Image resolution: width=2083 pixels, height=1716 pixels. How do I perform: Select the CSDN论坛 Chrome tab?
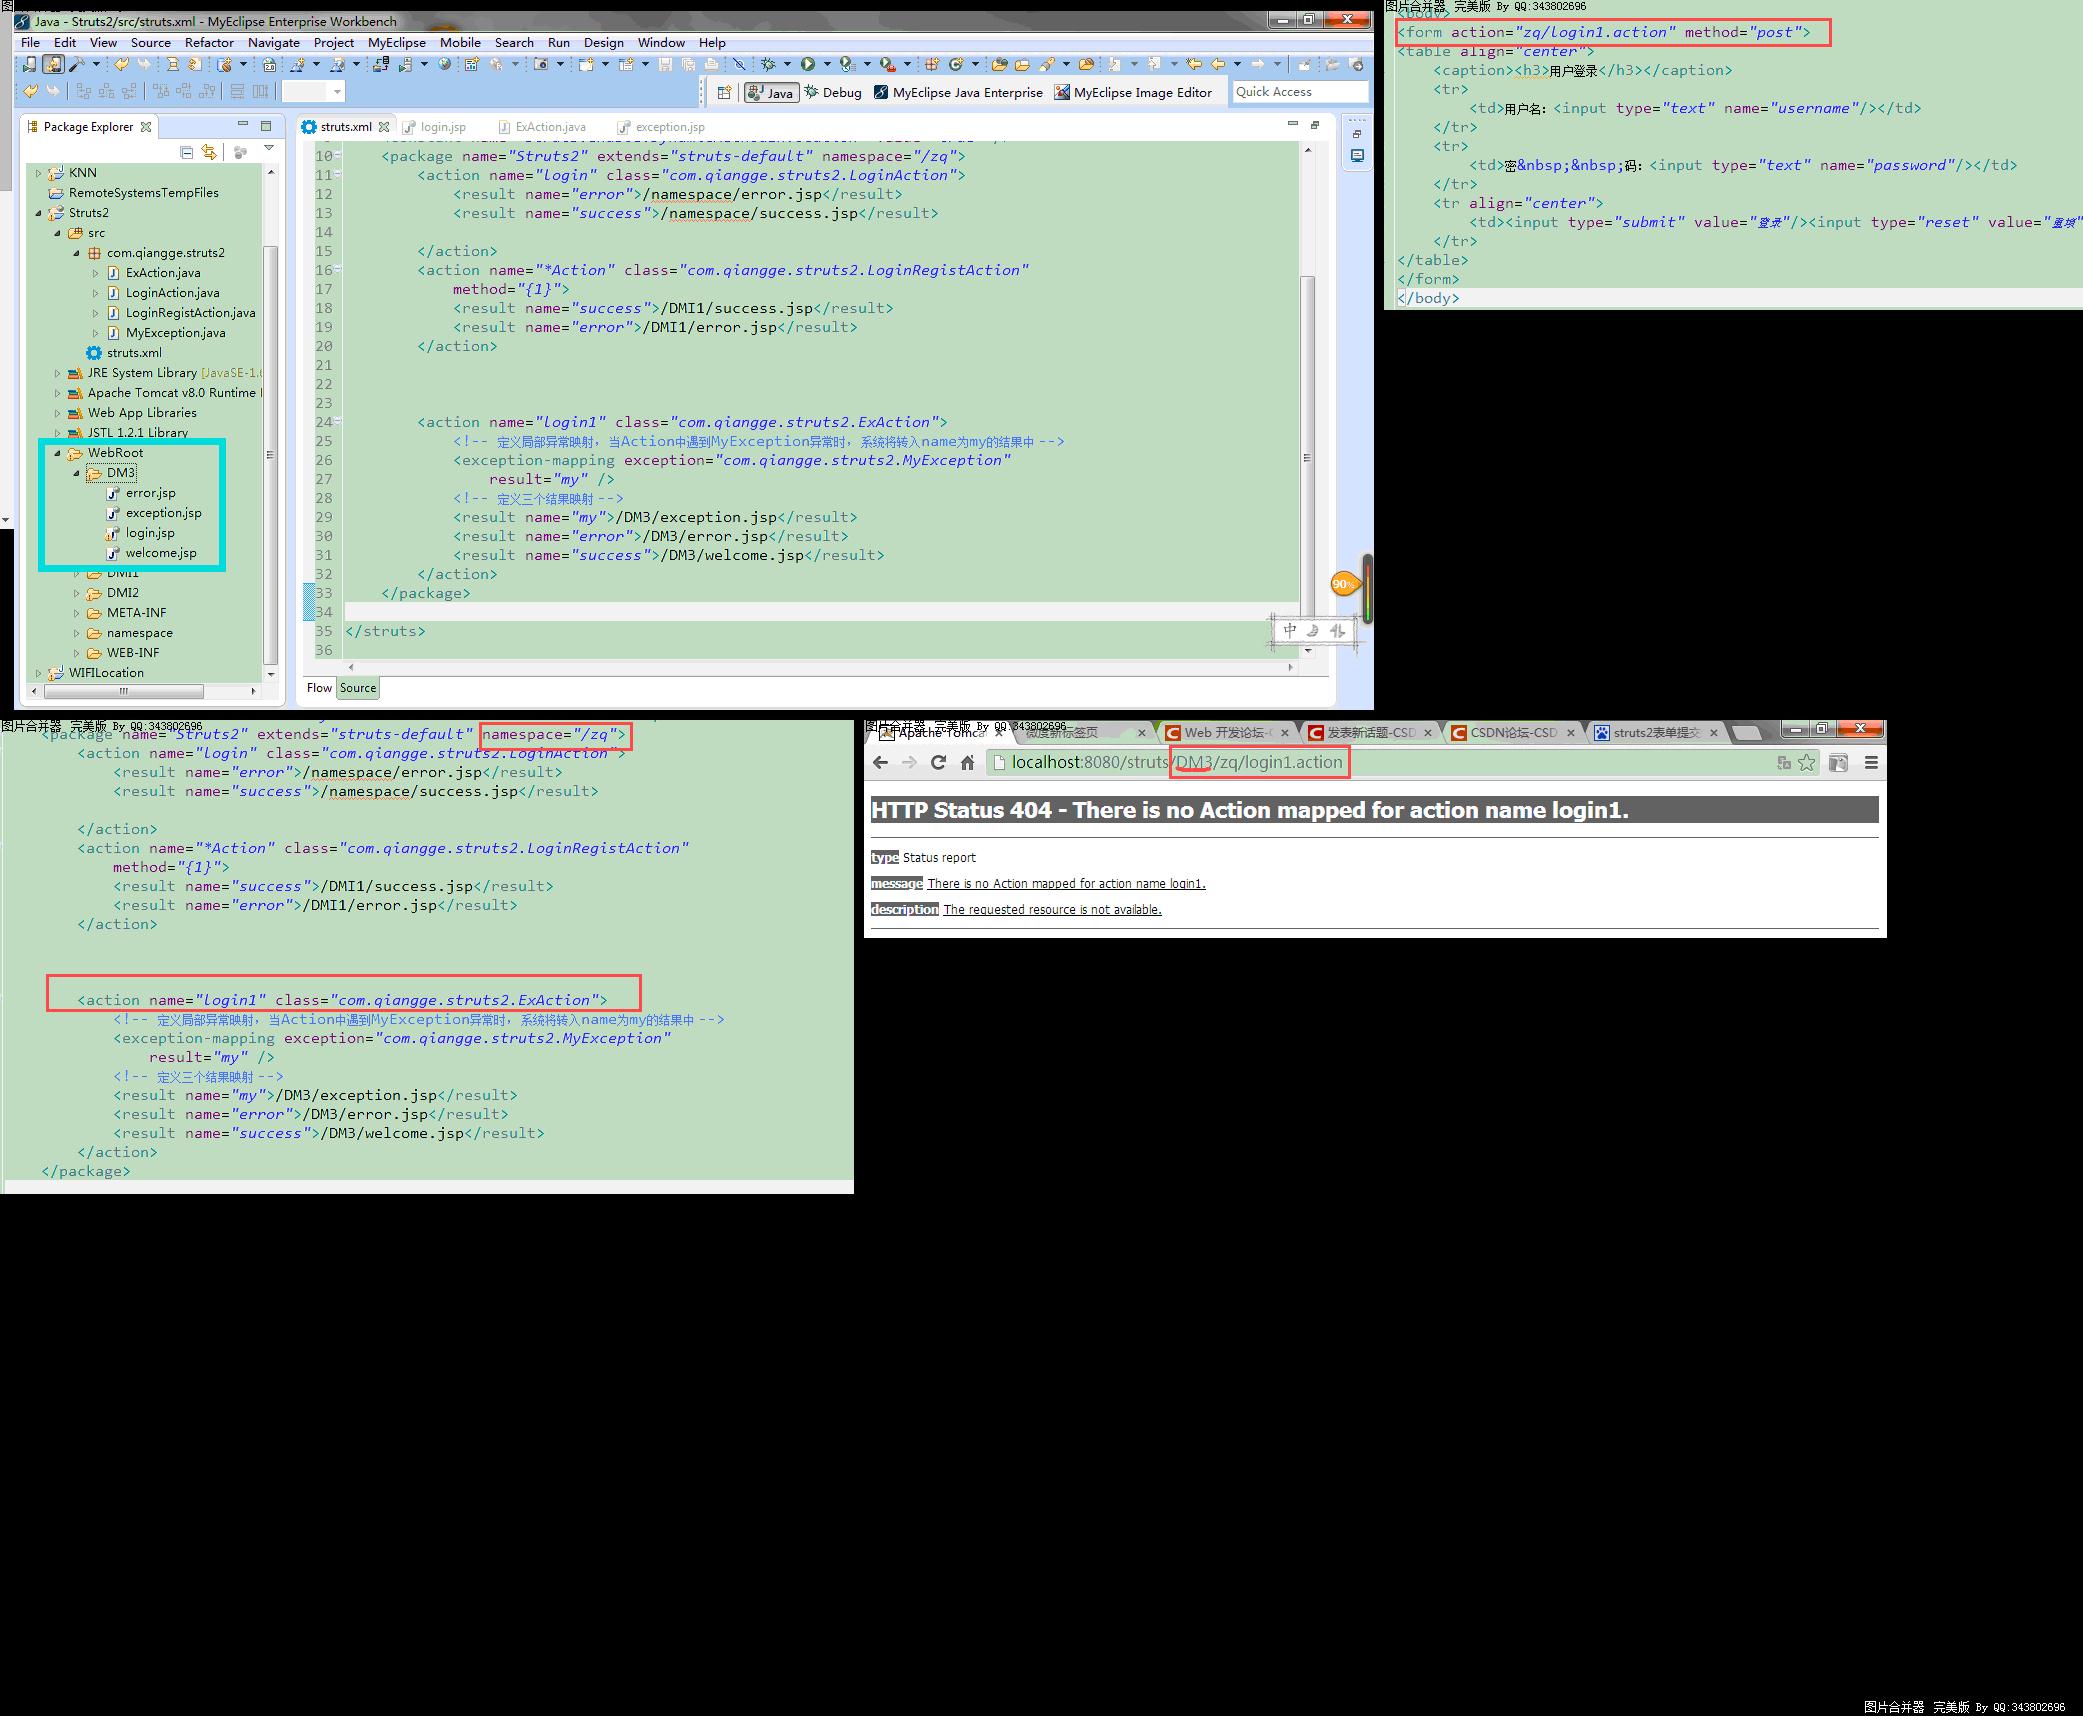click(x=1511, y=733)
